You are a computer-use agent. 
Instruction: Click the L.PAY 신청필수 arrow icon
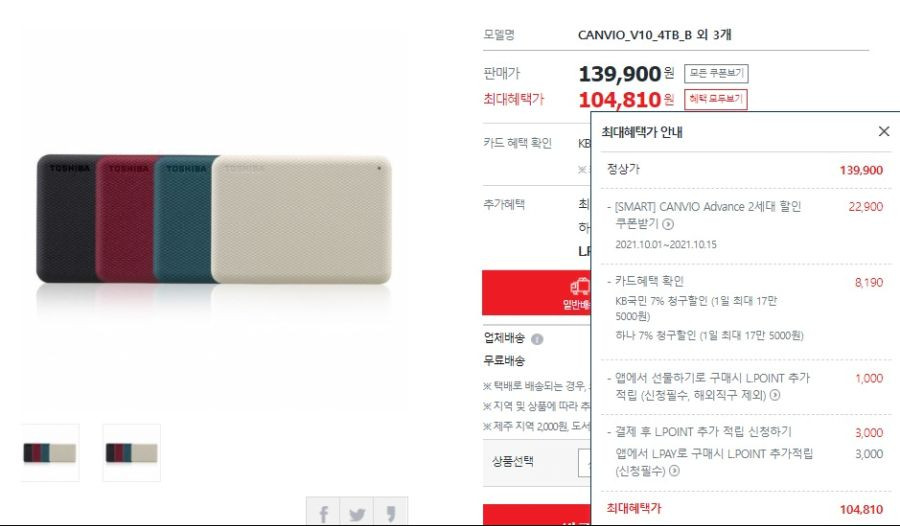674,471
